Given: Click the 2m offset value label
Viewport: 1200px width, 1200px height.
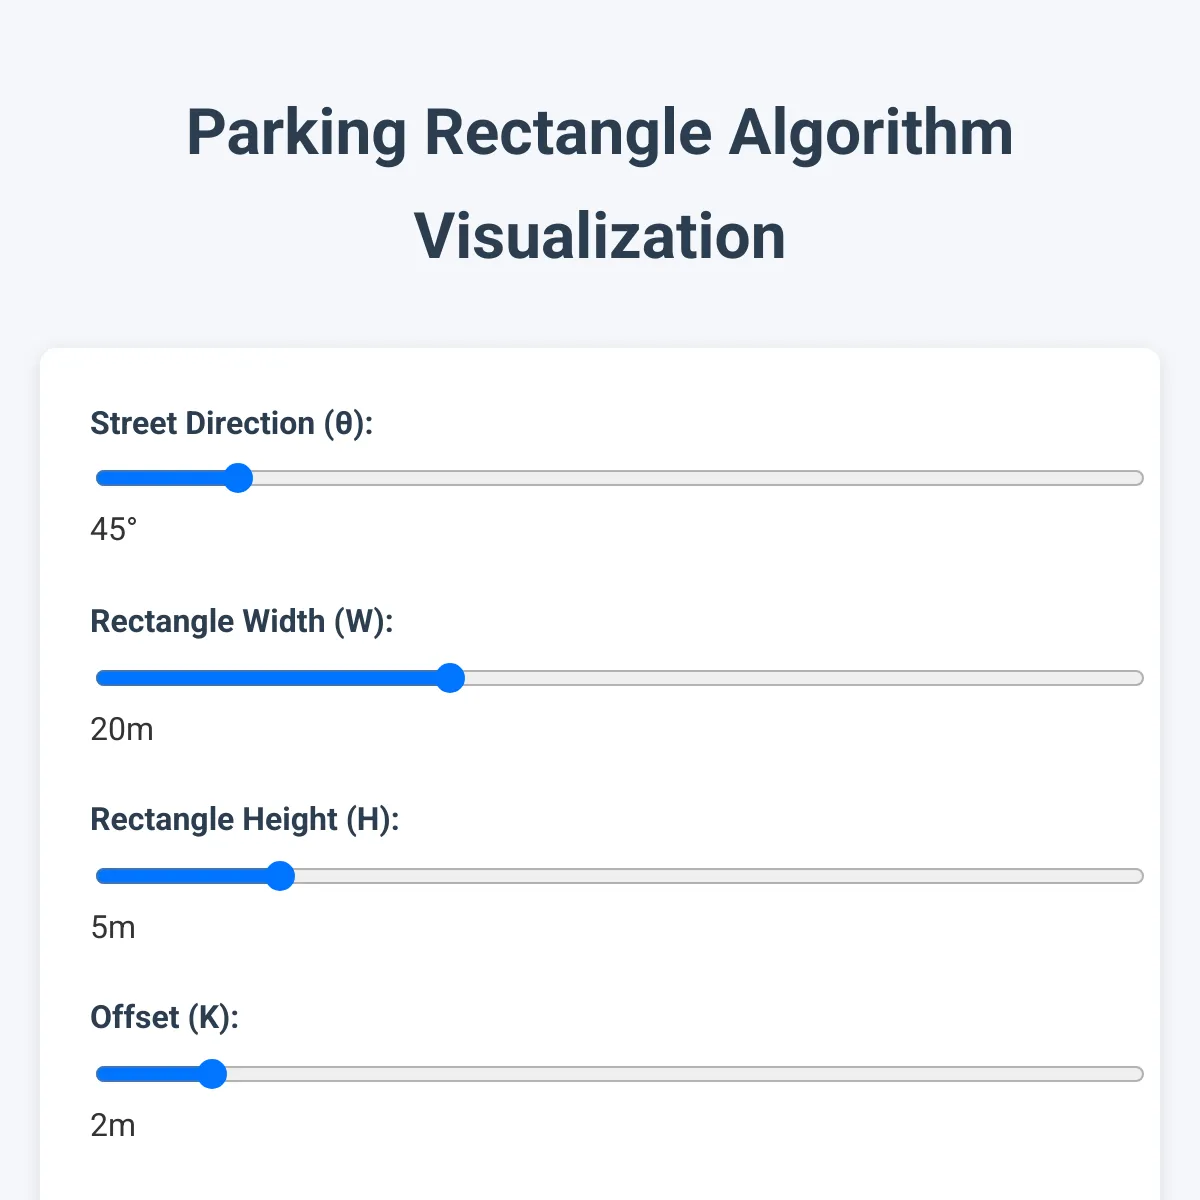Looking at the screenshot, I should point(113,1125).
